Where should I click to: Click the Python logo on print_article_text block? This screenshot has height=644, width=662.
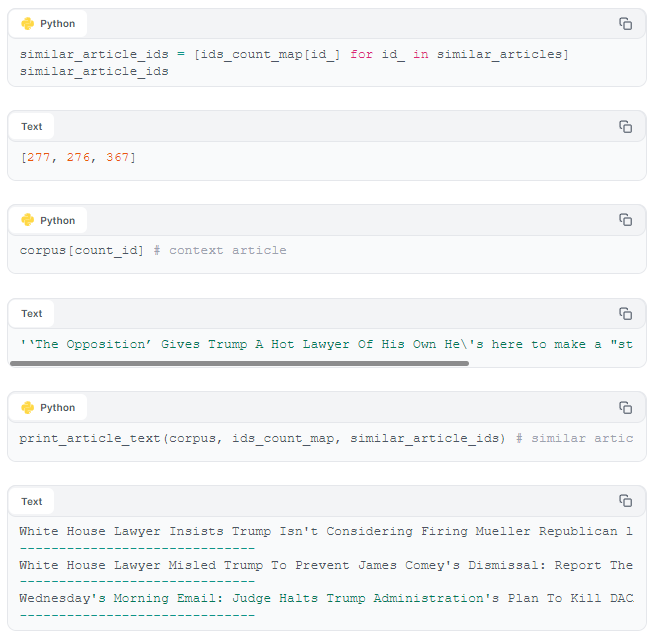[28, 408]
